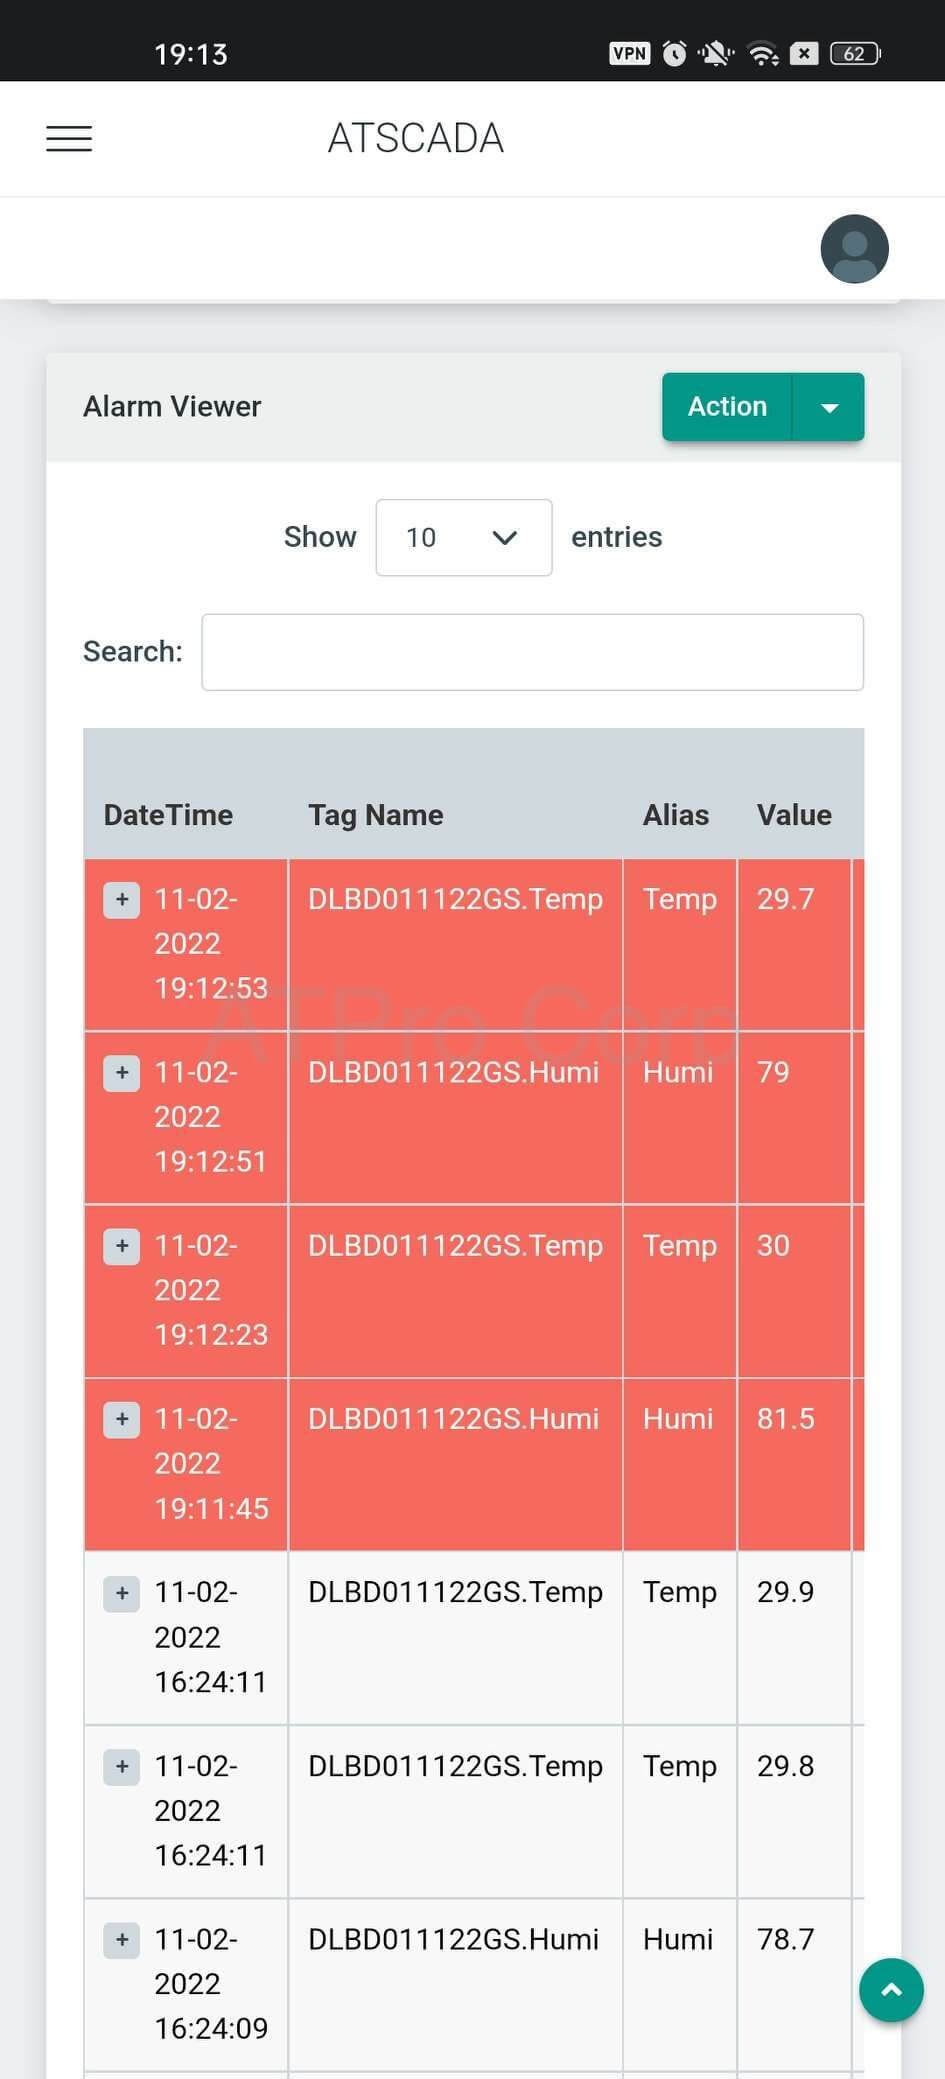Sort table by Value column header
Image resolution: width=945 pixels, height=2079 pixels.
(794, 815)
